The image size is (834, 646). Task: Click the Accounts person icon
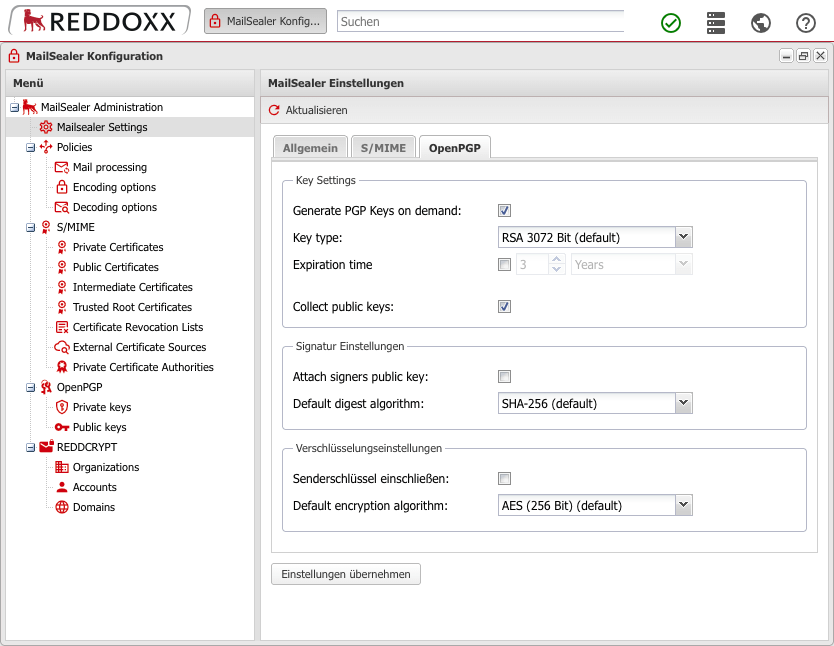pyautogui.click(x=62, y=487)
